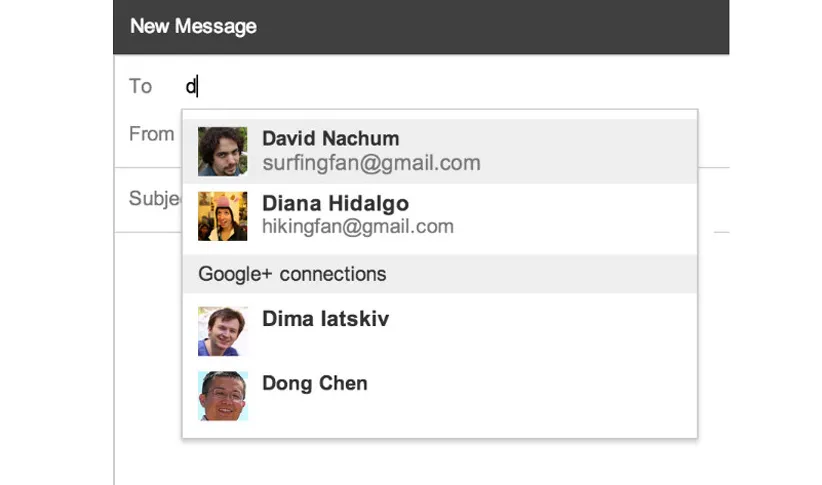Click the From label
822x485 pixels.
pos(151,133)
